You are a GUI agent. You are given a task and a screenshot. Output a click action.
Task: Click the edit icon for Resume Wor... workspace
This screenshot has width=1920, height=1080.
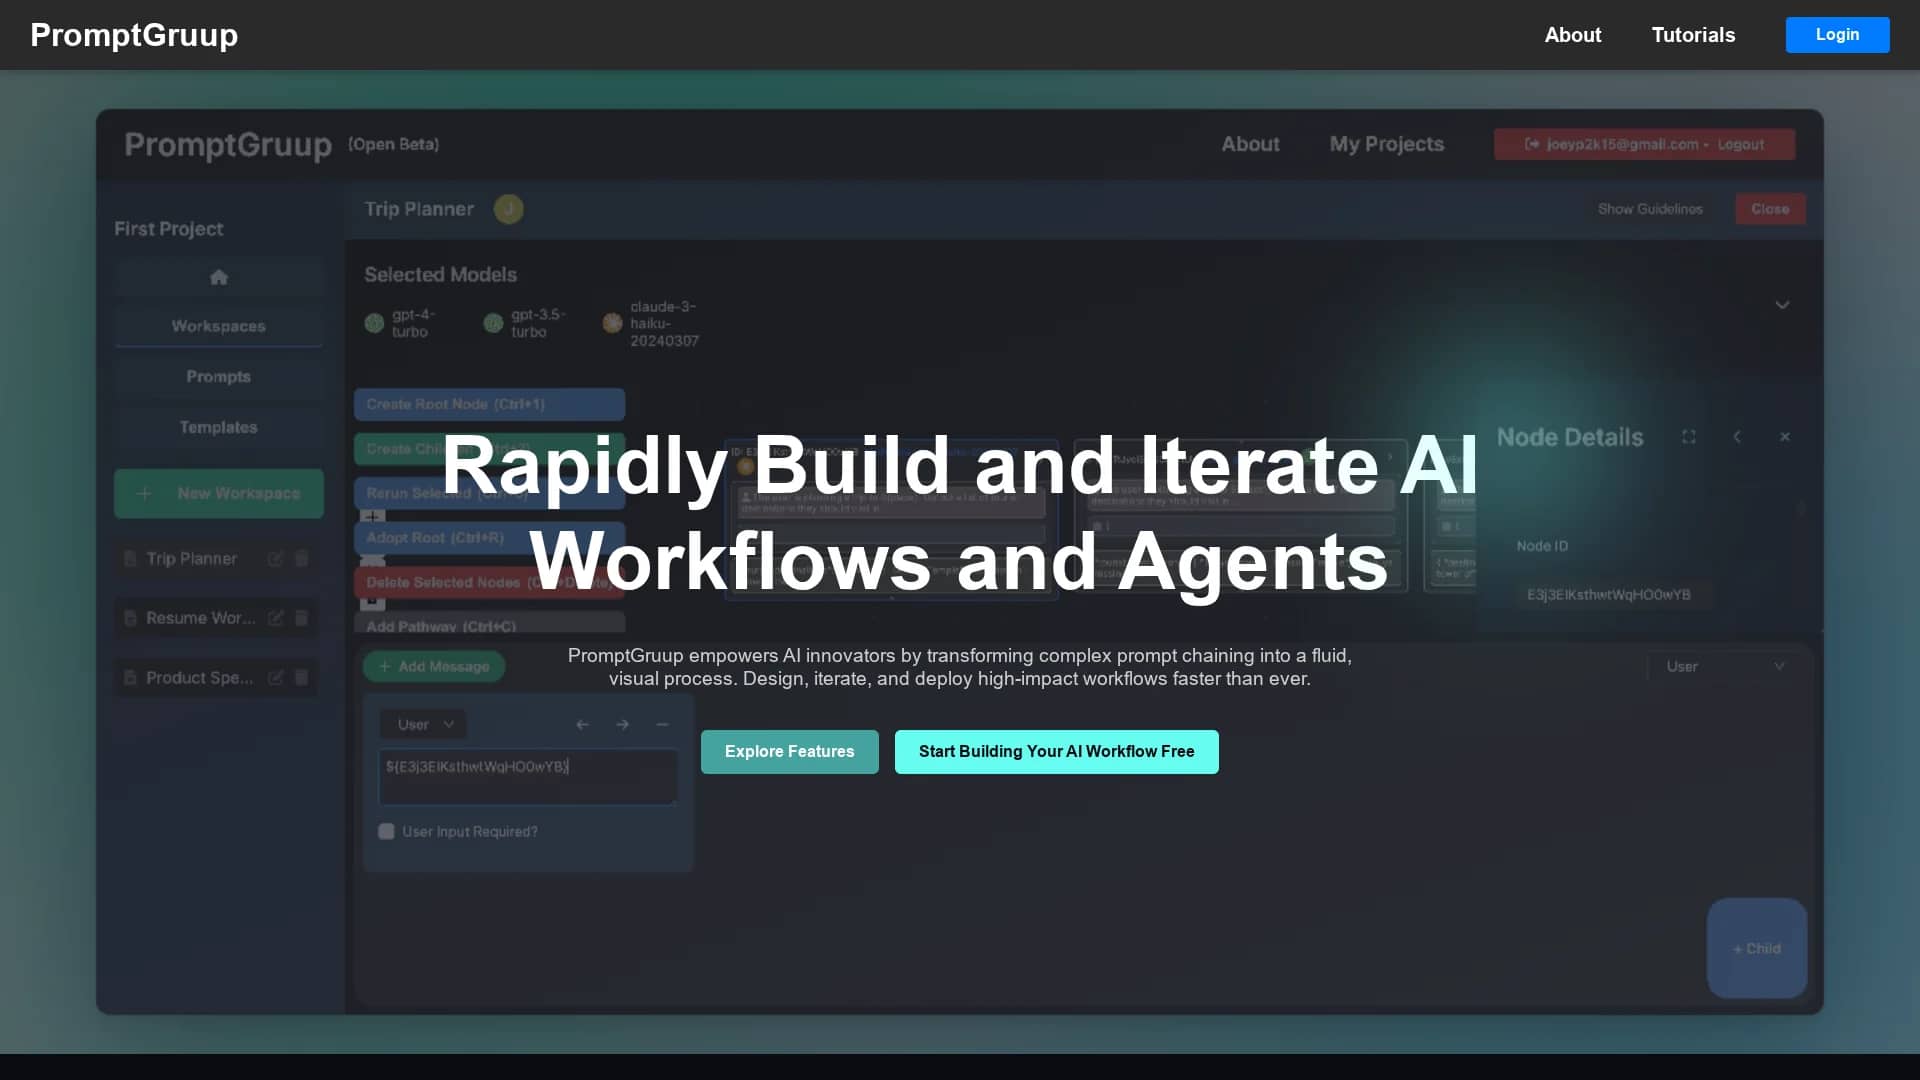coord(275,618)
